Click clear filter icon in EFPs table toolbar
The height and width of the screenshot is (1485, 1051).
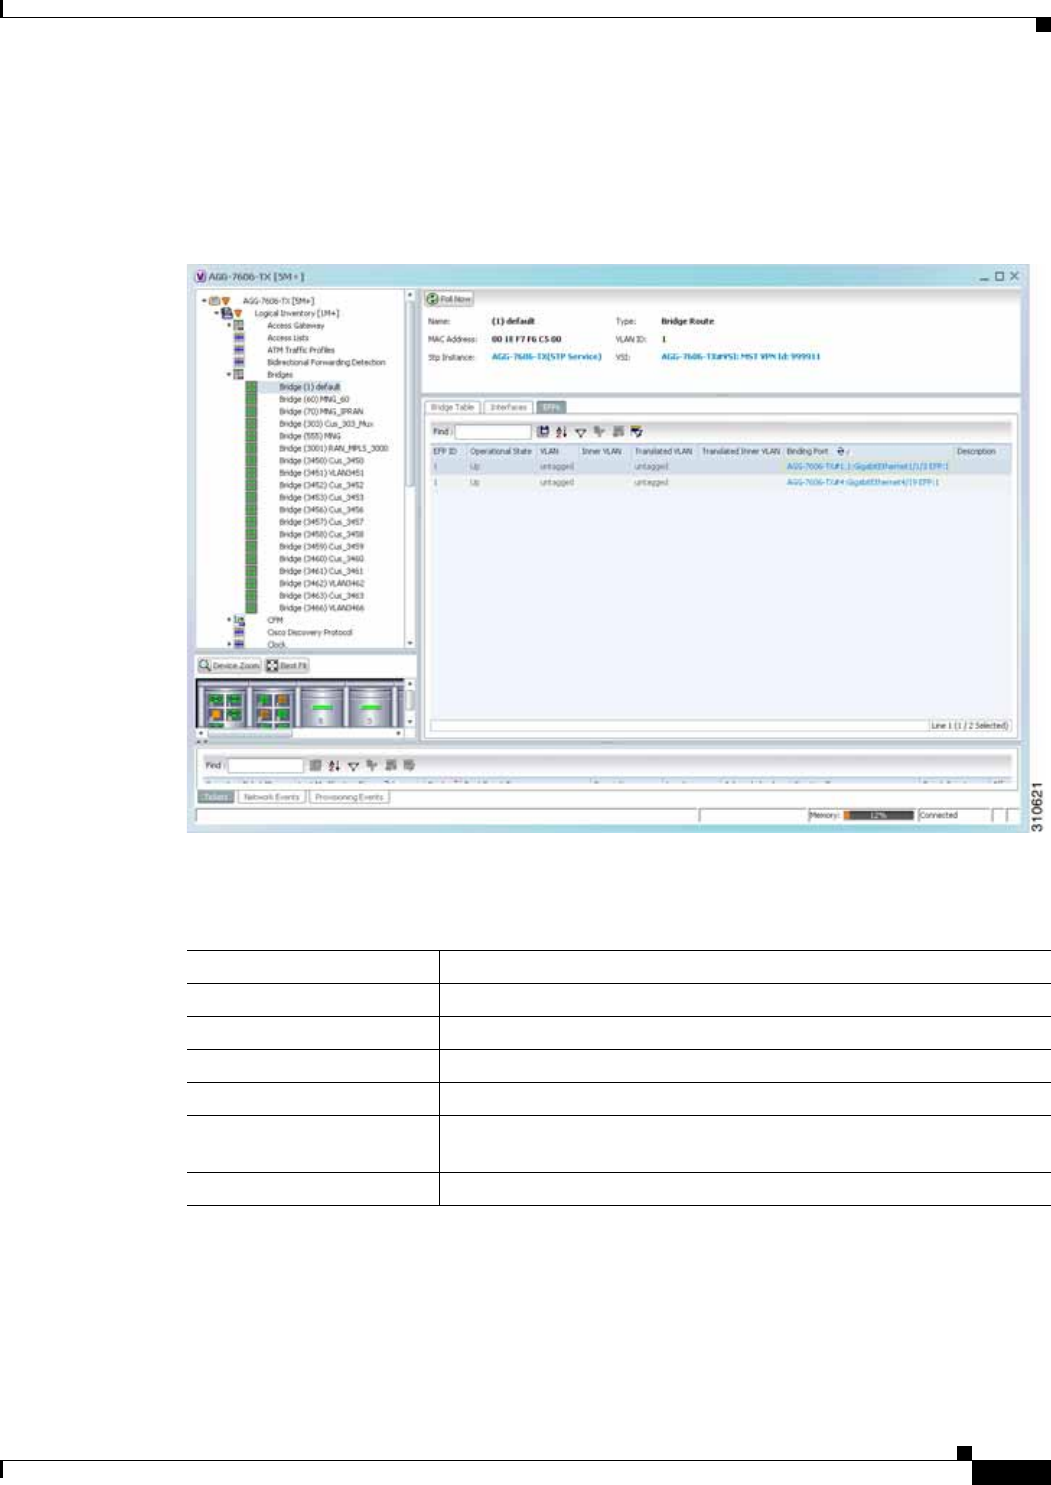point(599,432)
